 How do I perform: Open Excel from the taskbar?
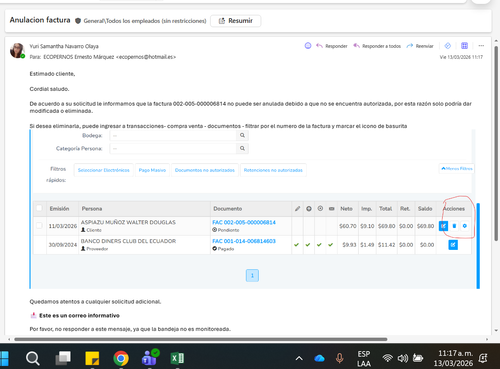(x=177, y=359)
